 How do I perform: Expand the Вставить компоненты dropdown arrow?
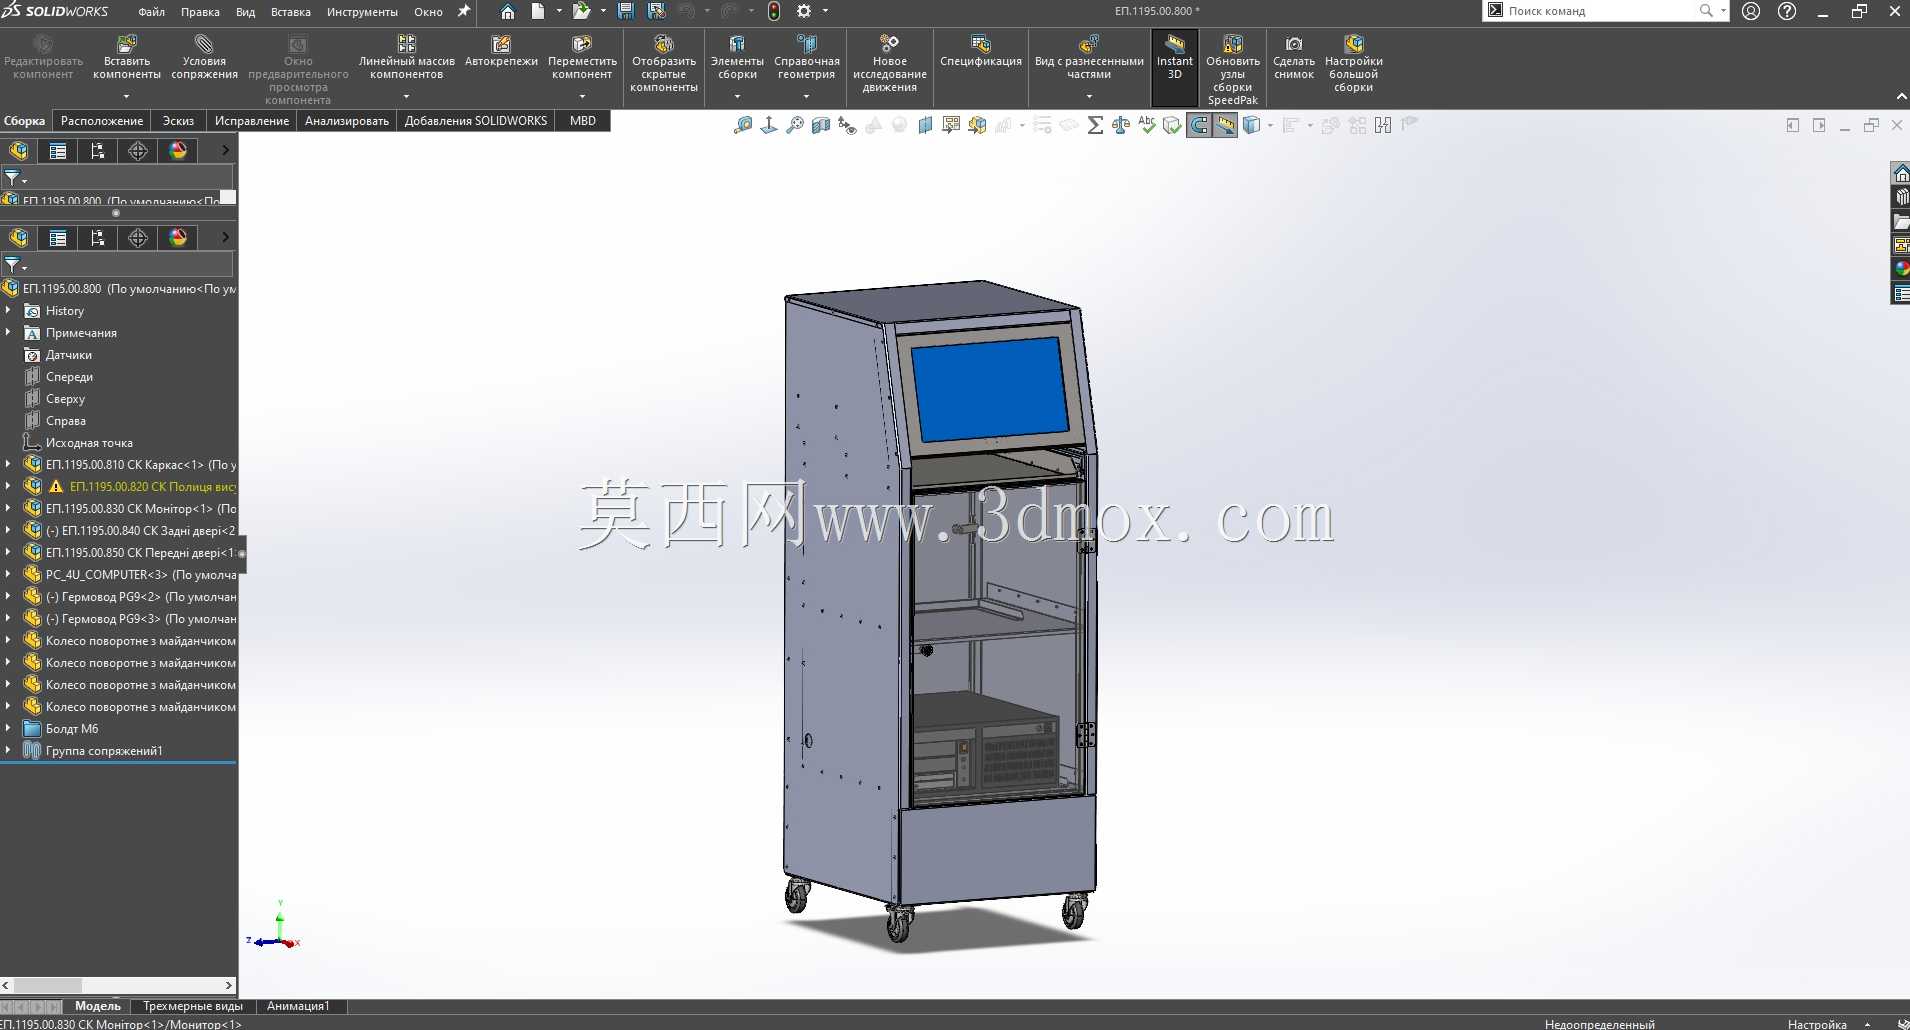point(127,97)
